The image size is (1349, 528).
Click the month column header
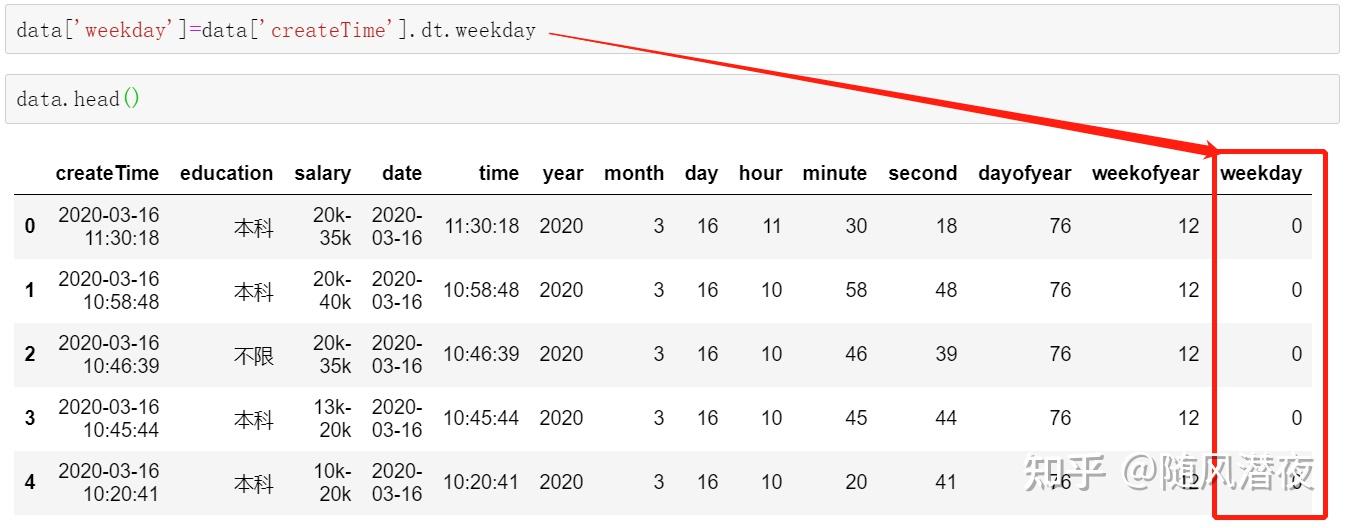(x=633, y=173)
